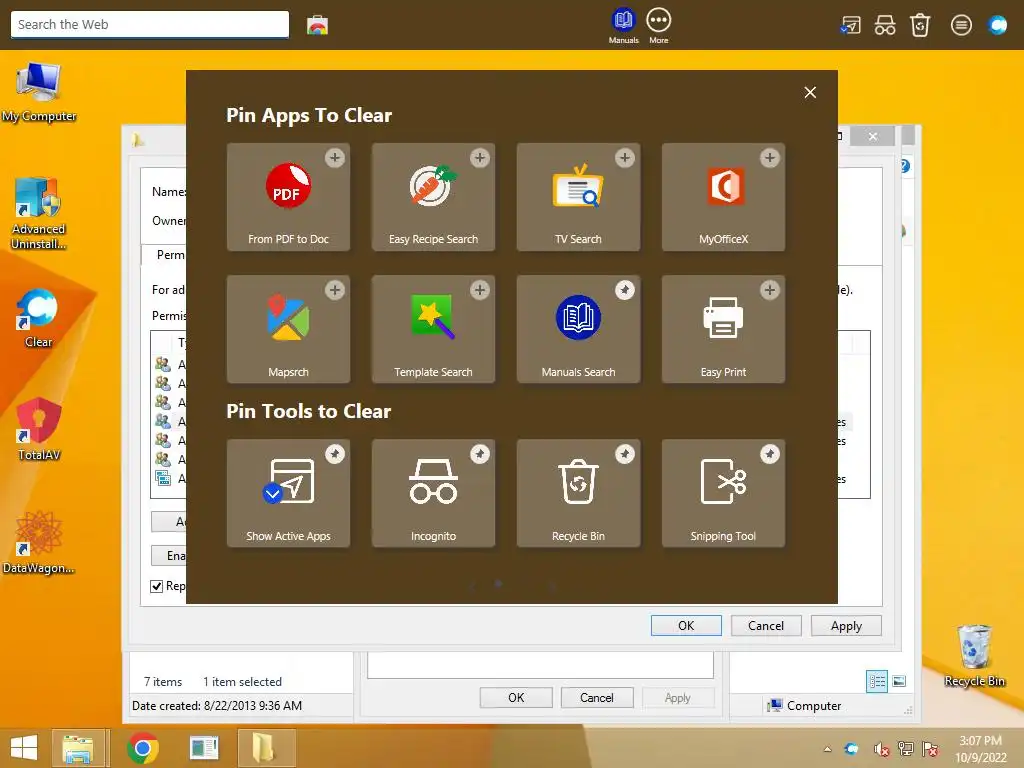Open the colorful store icon beside search

(x=317, y=25)
